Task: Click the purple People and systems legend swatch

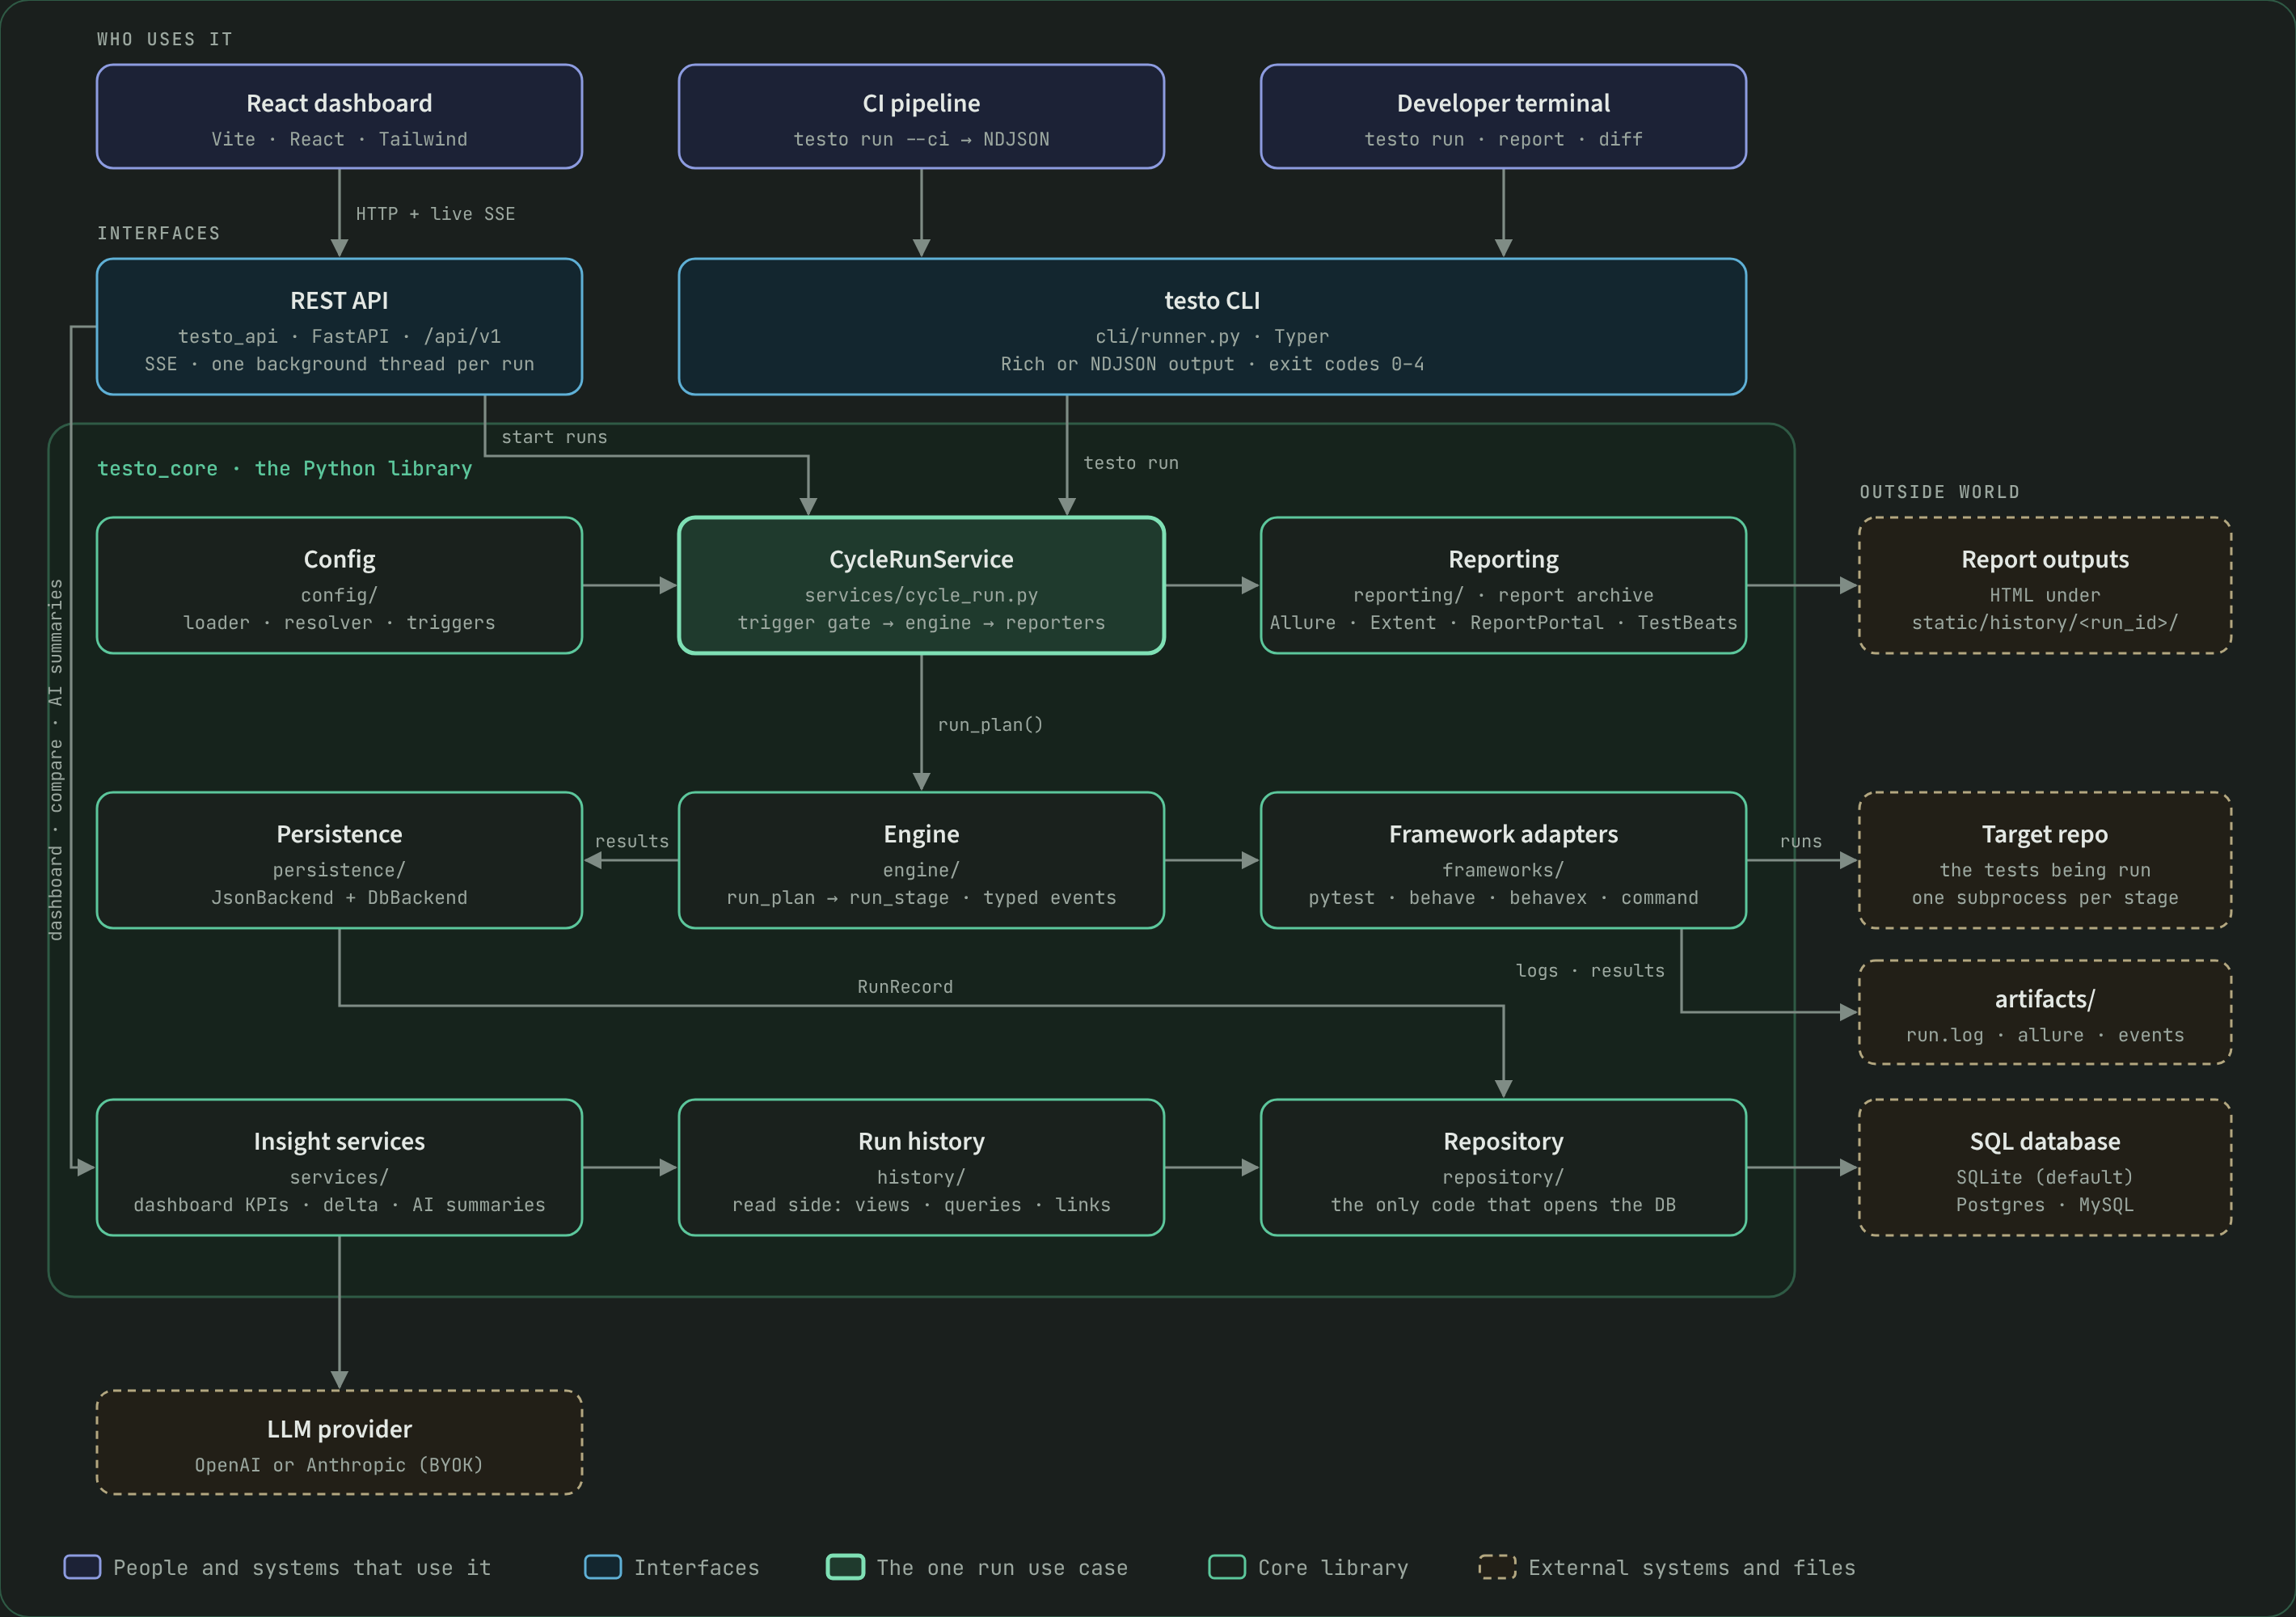Action: pos(82,1567)
